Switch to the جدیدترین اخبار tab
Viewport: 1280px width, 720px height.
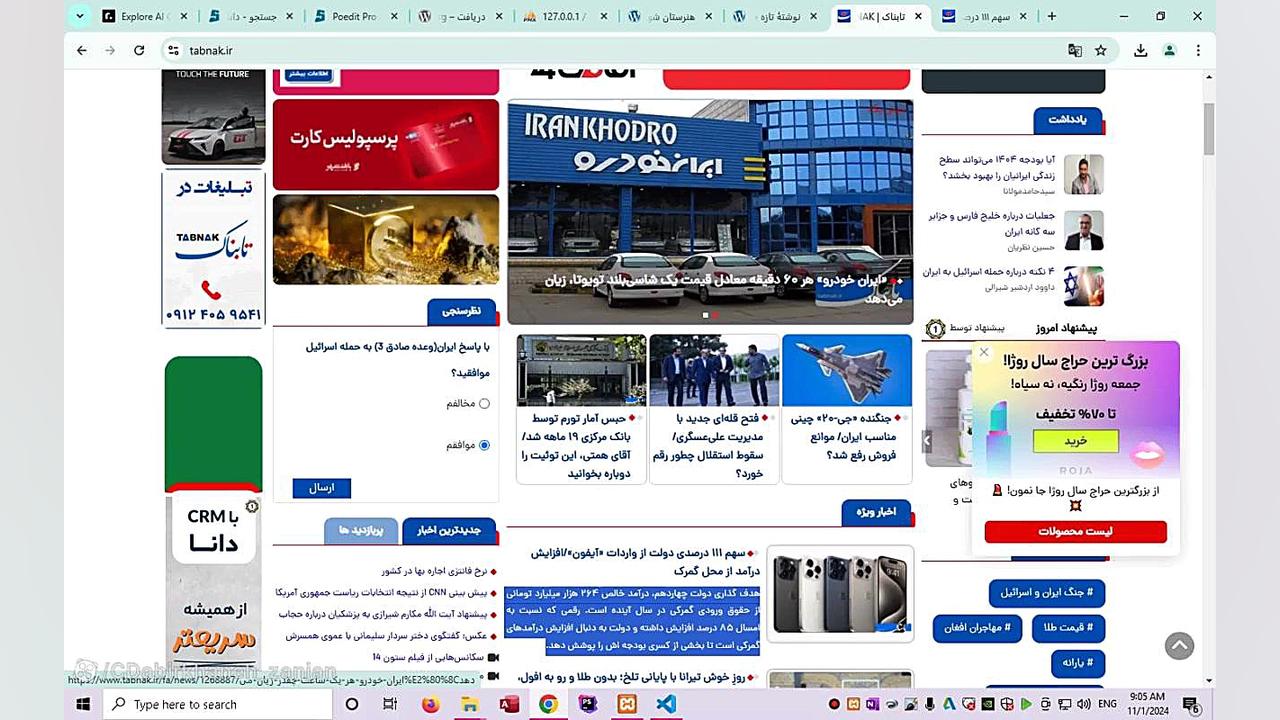tap(449, 530)
